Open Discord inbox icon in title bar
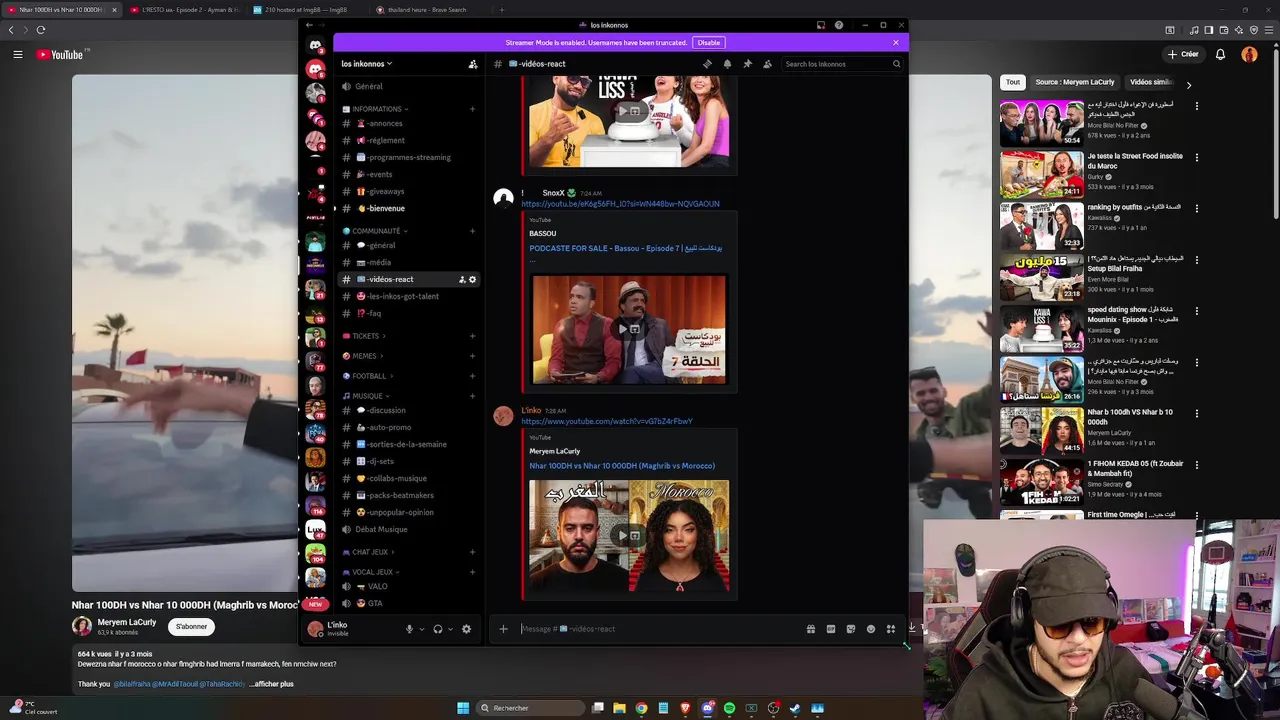Viewport: 1280px width, 720px height. pyautogui.click(x=820, y=25)
